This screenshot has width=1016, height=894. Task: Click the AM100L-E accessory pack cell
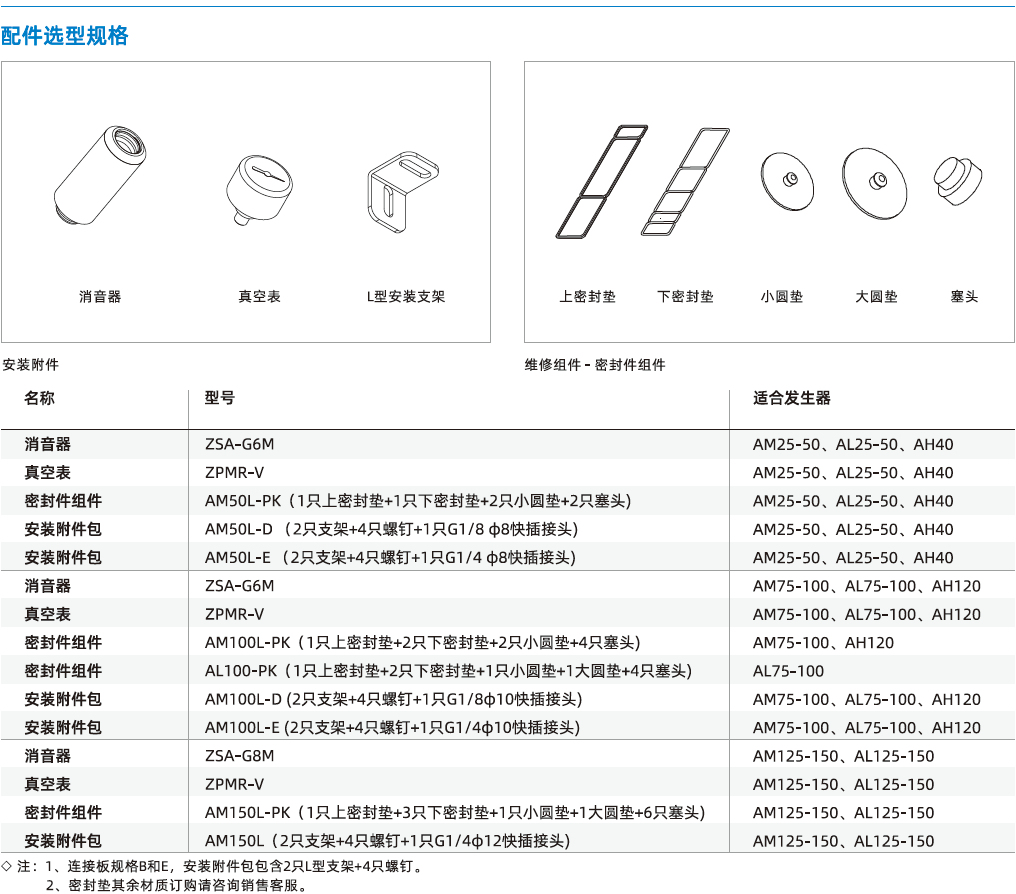coord(392,728)
